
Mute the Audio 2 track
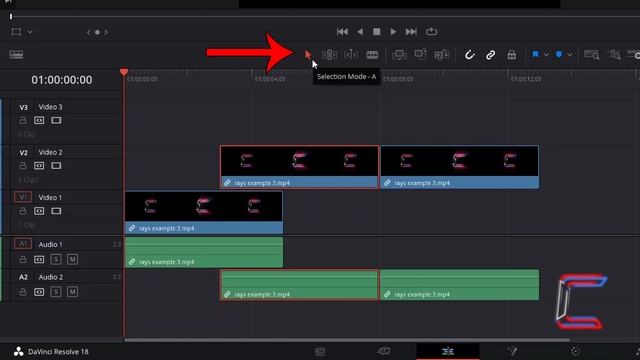pos(72,292)
